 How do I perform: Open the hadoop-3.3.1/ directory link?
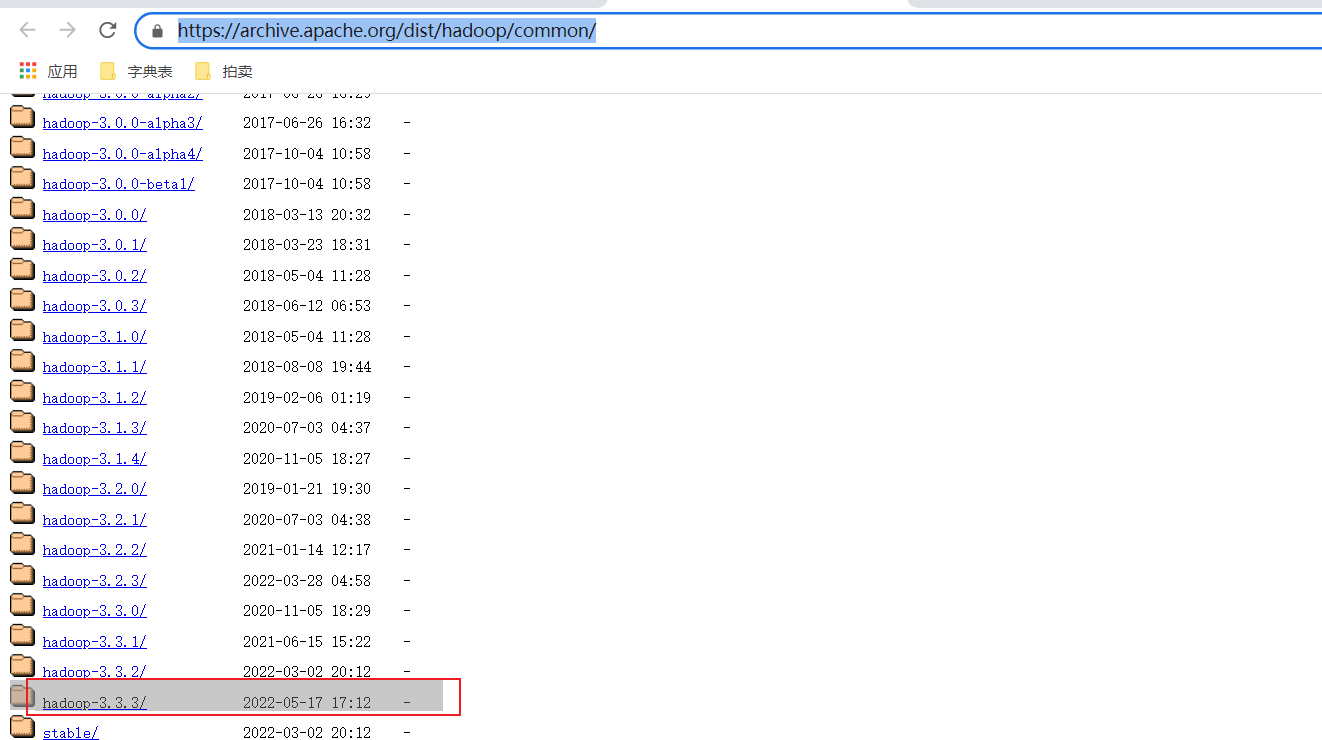[94, 642]
